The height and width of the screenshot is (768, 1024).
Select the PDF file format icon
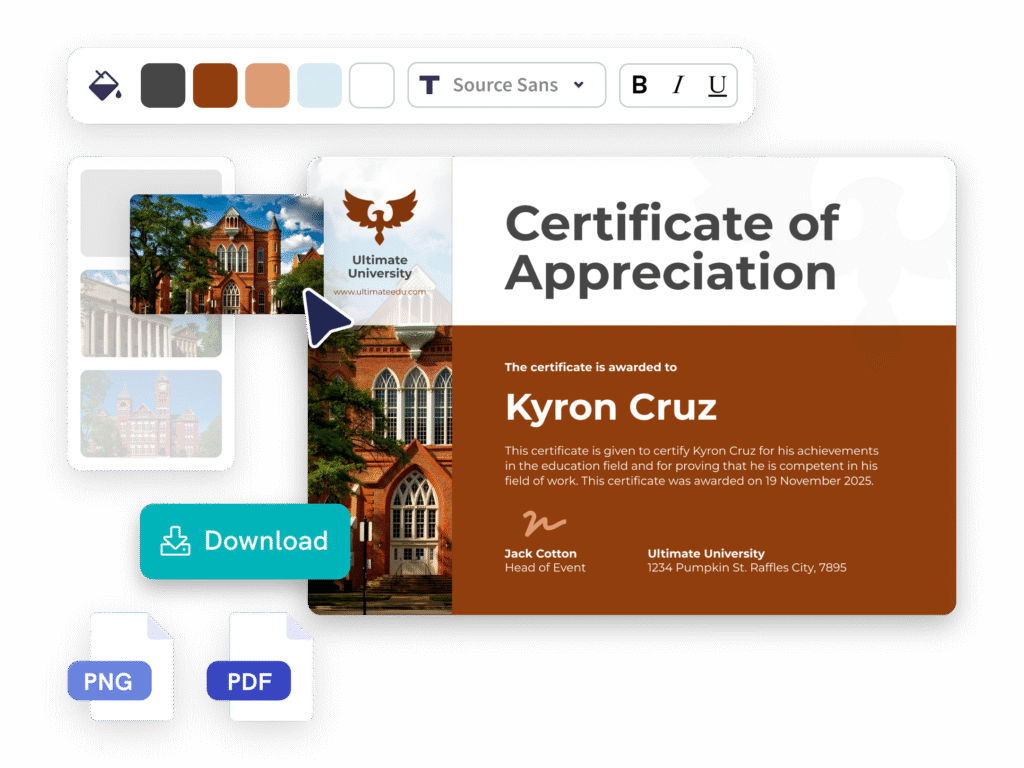pos(248,681)
